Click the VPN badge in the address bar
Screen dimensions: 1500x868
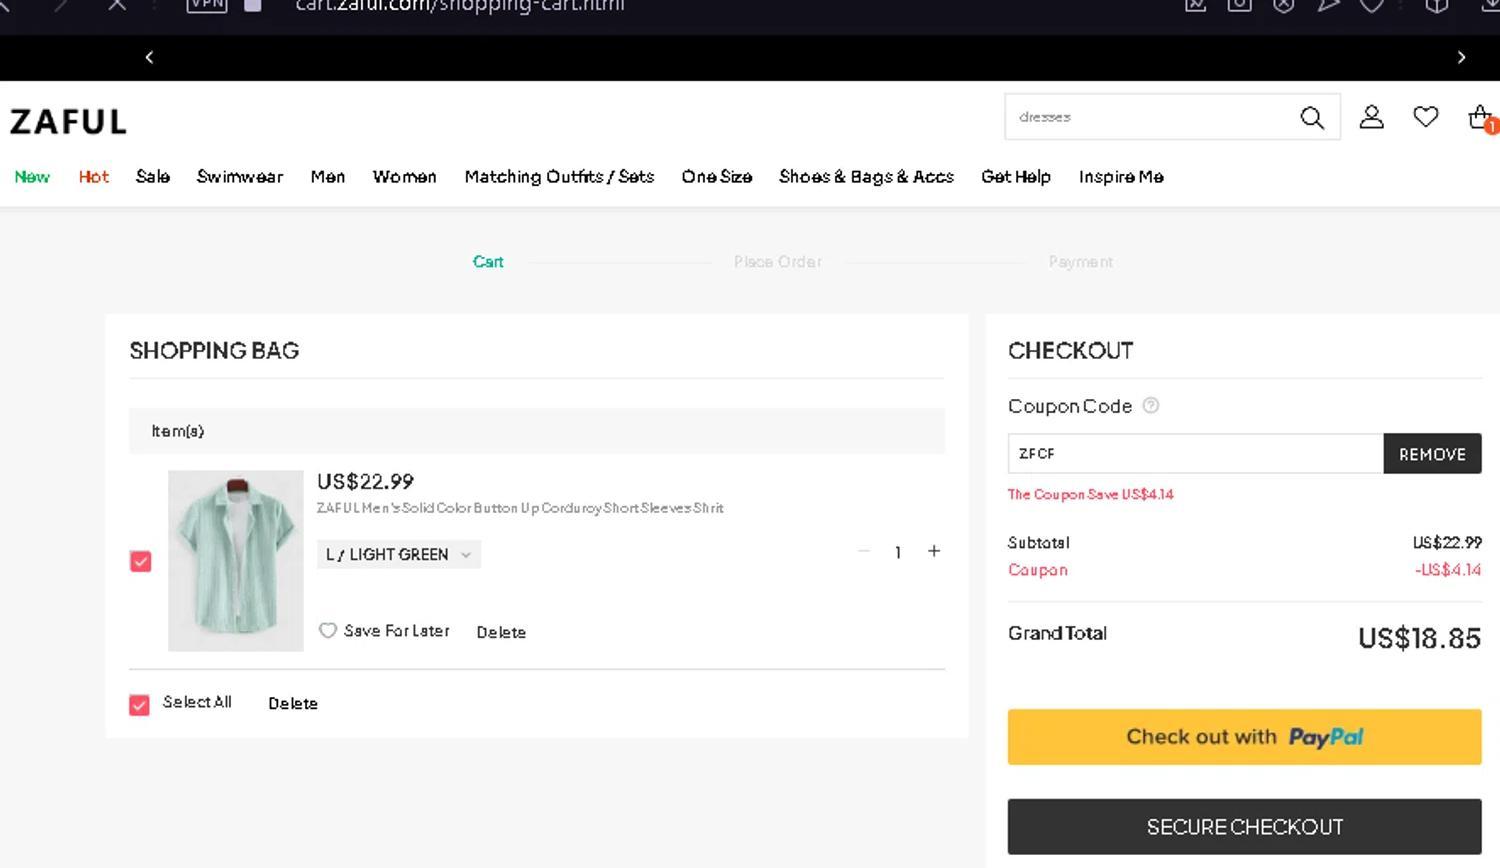point(207,5)
